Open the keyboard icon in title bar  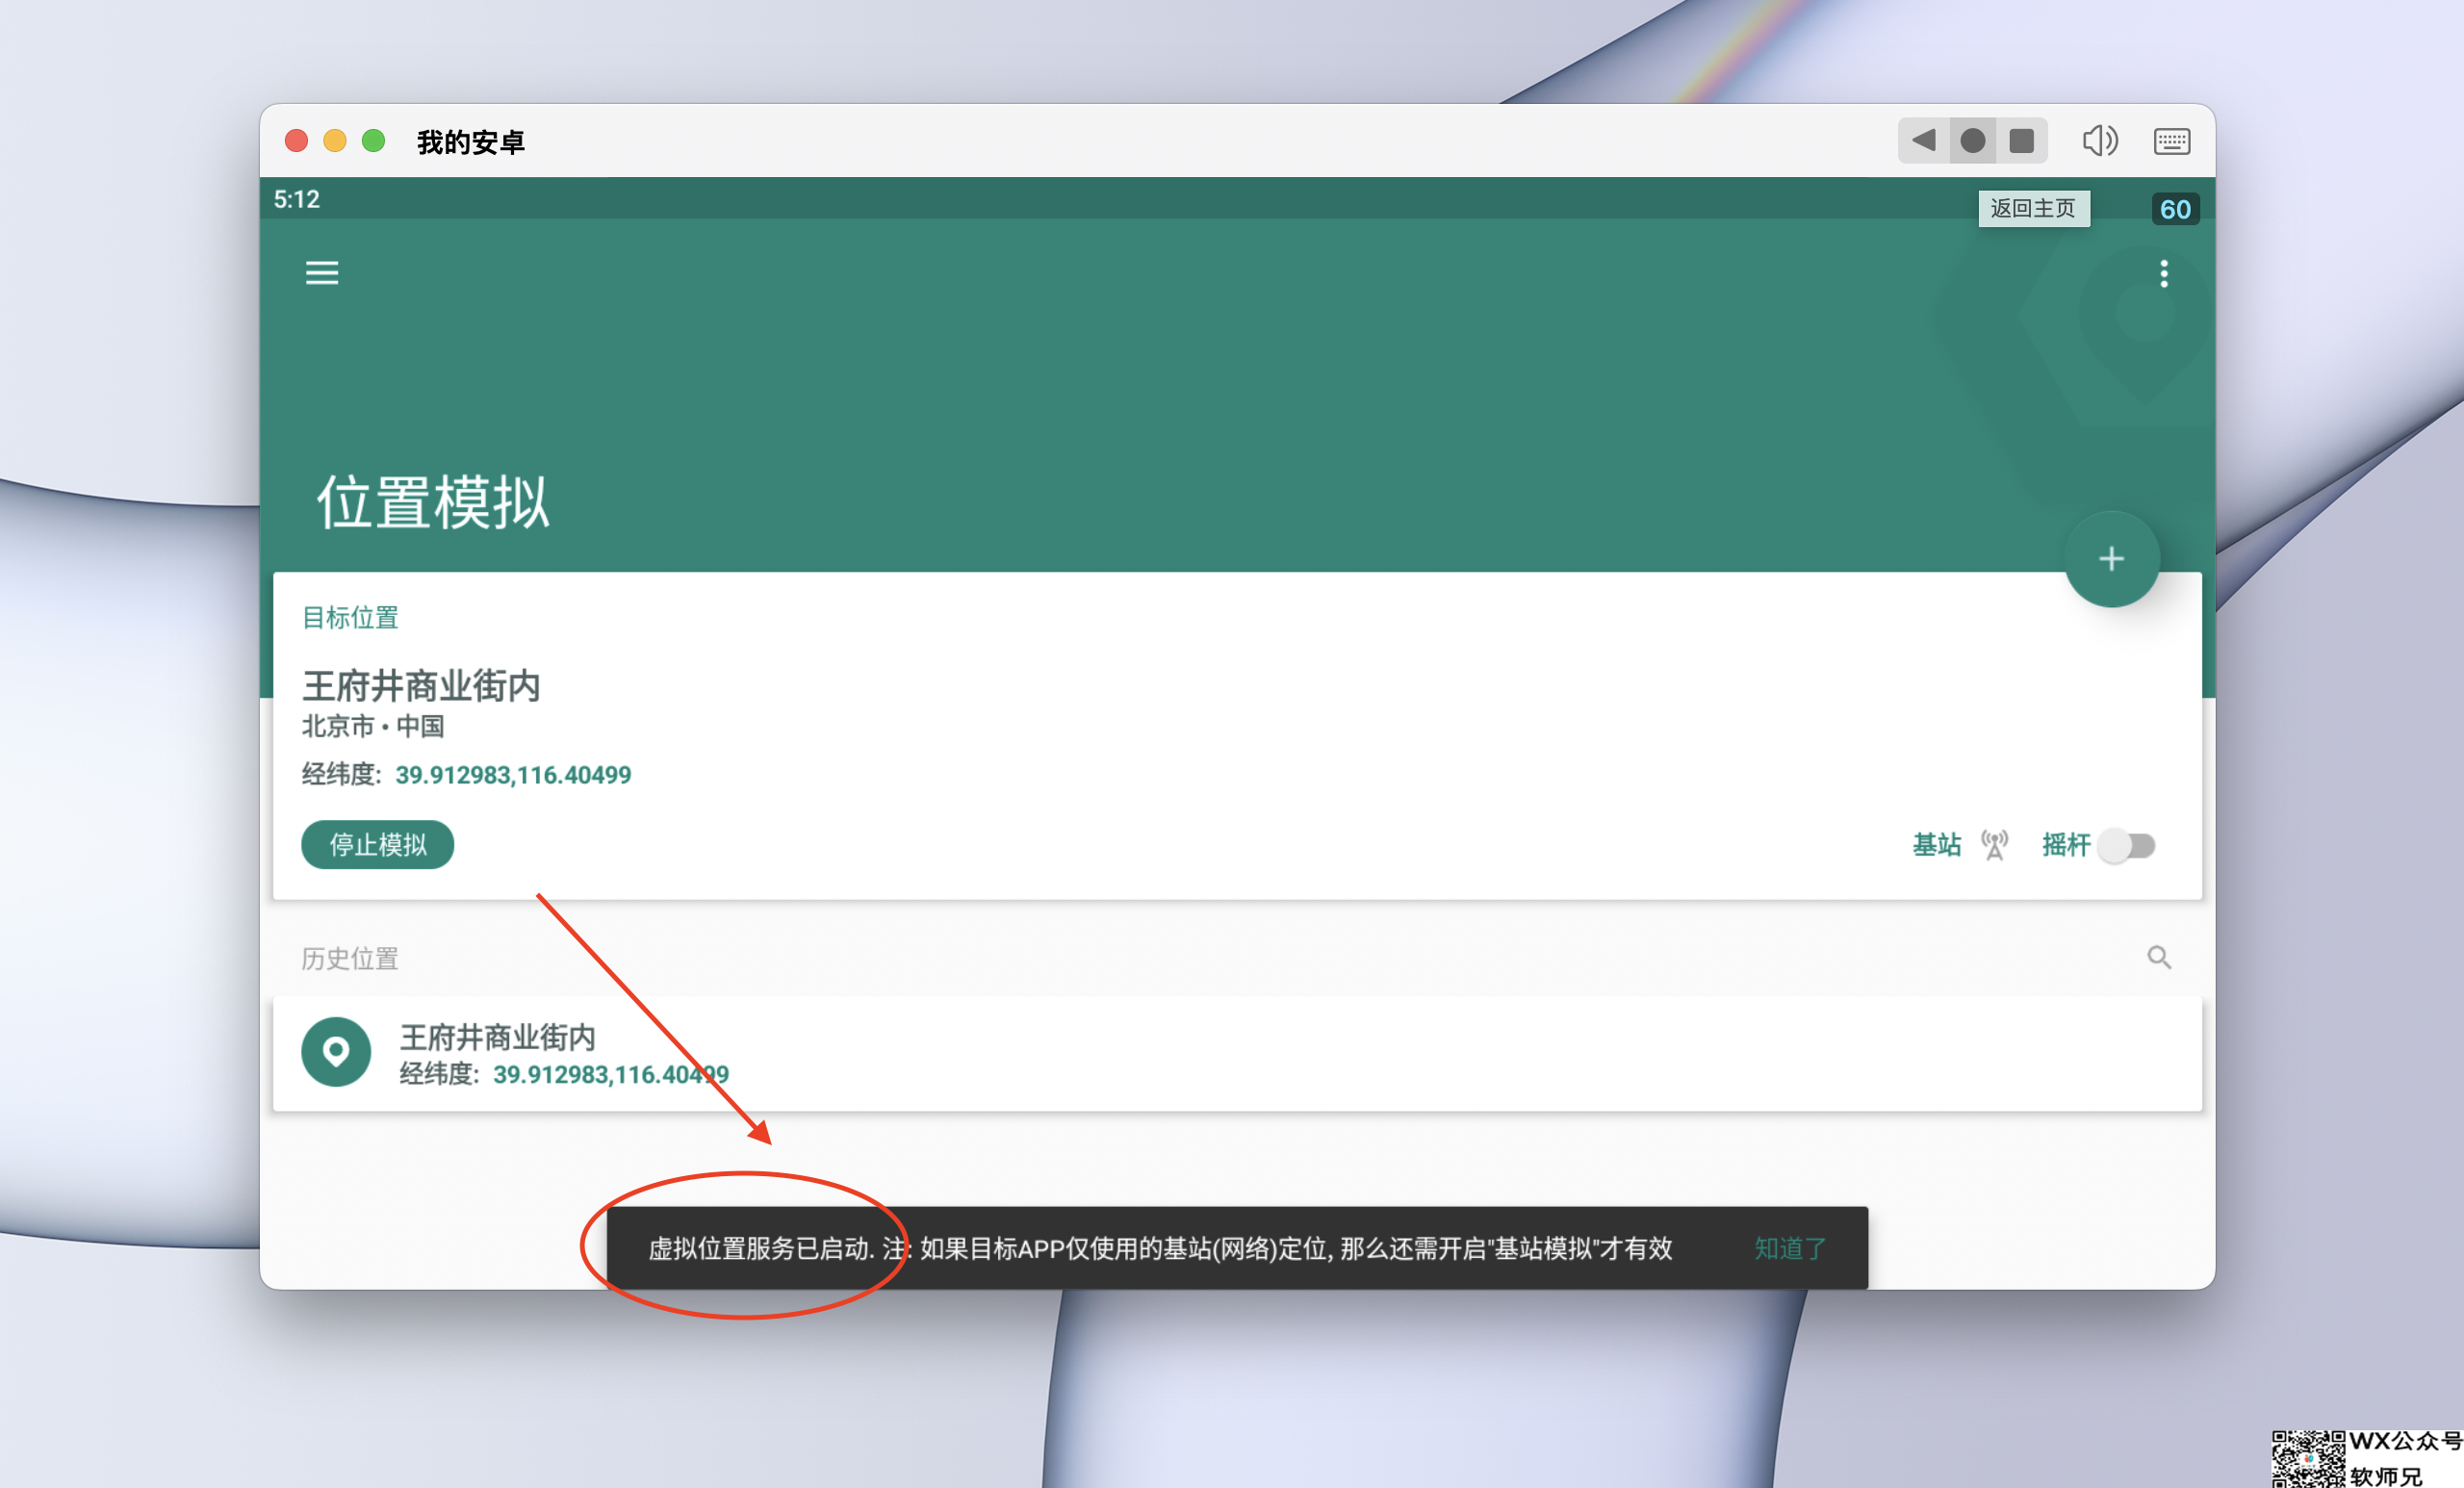[2171, 141]
